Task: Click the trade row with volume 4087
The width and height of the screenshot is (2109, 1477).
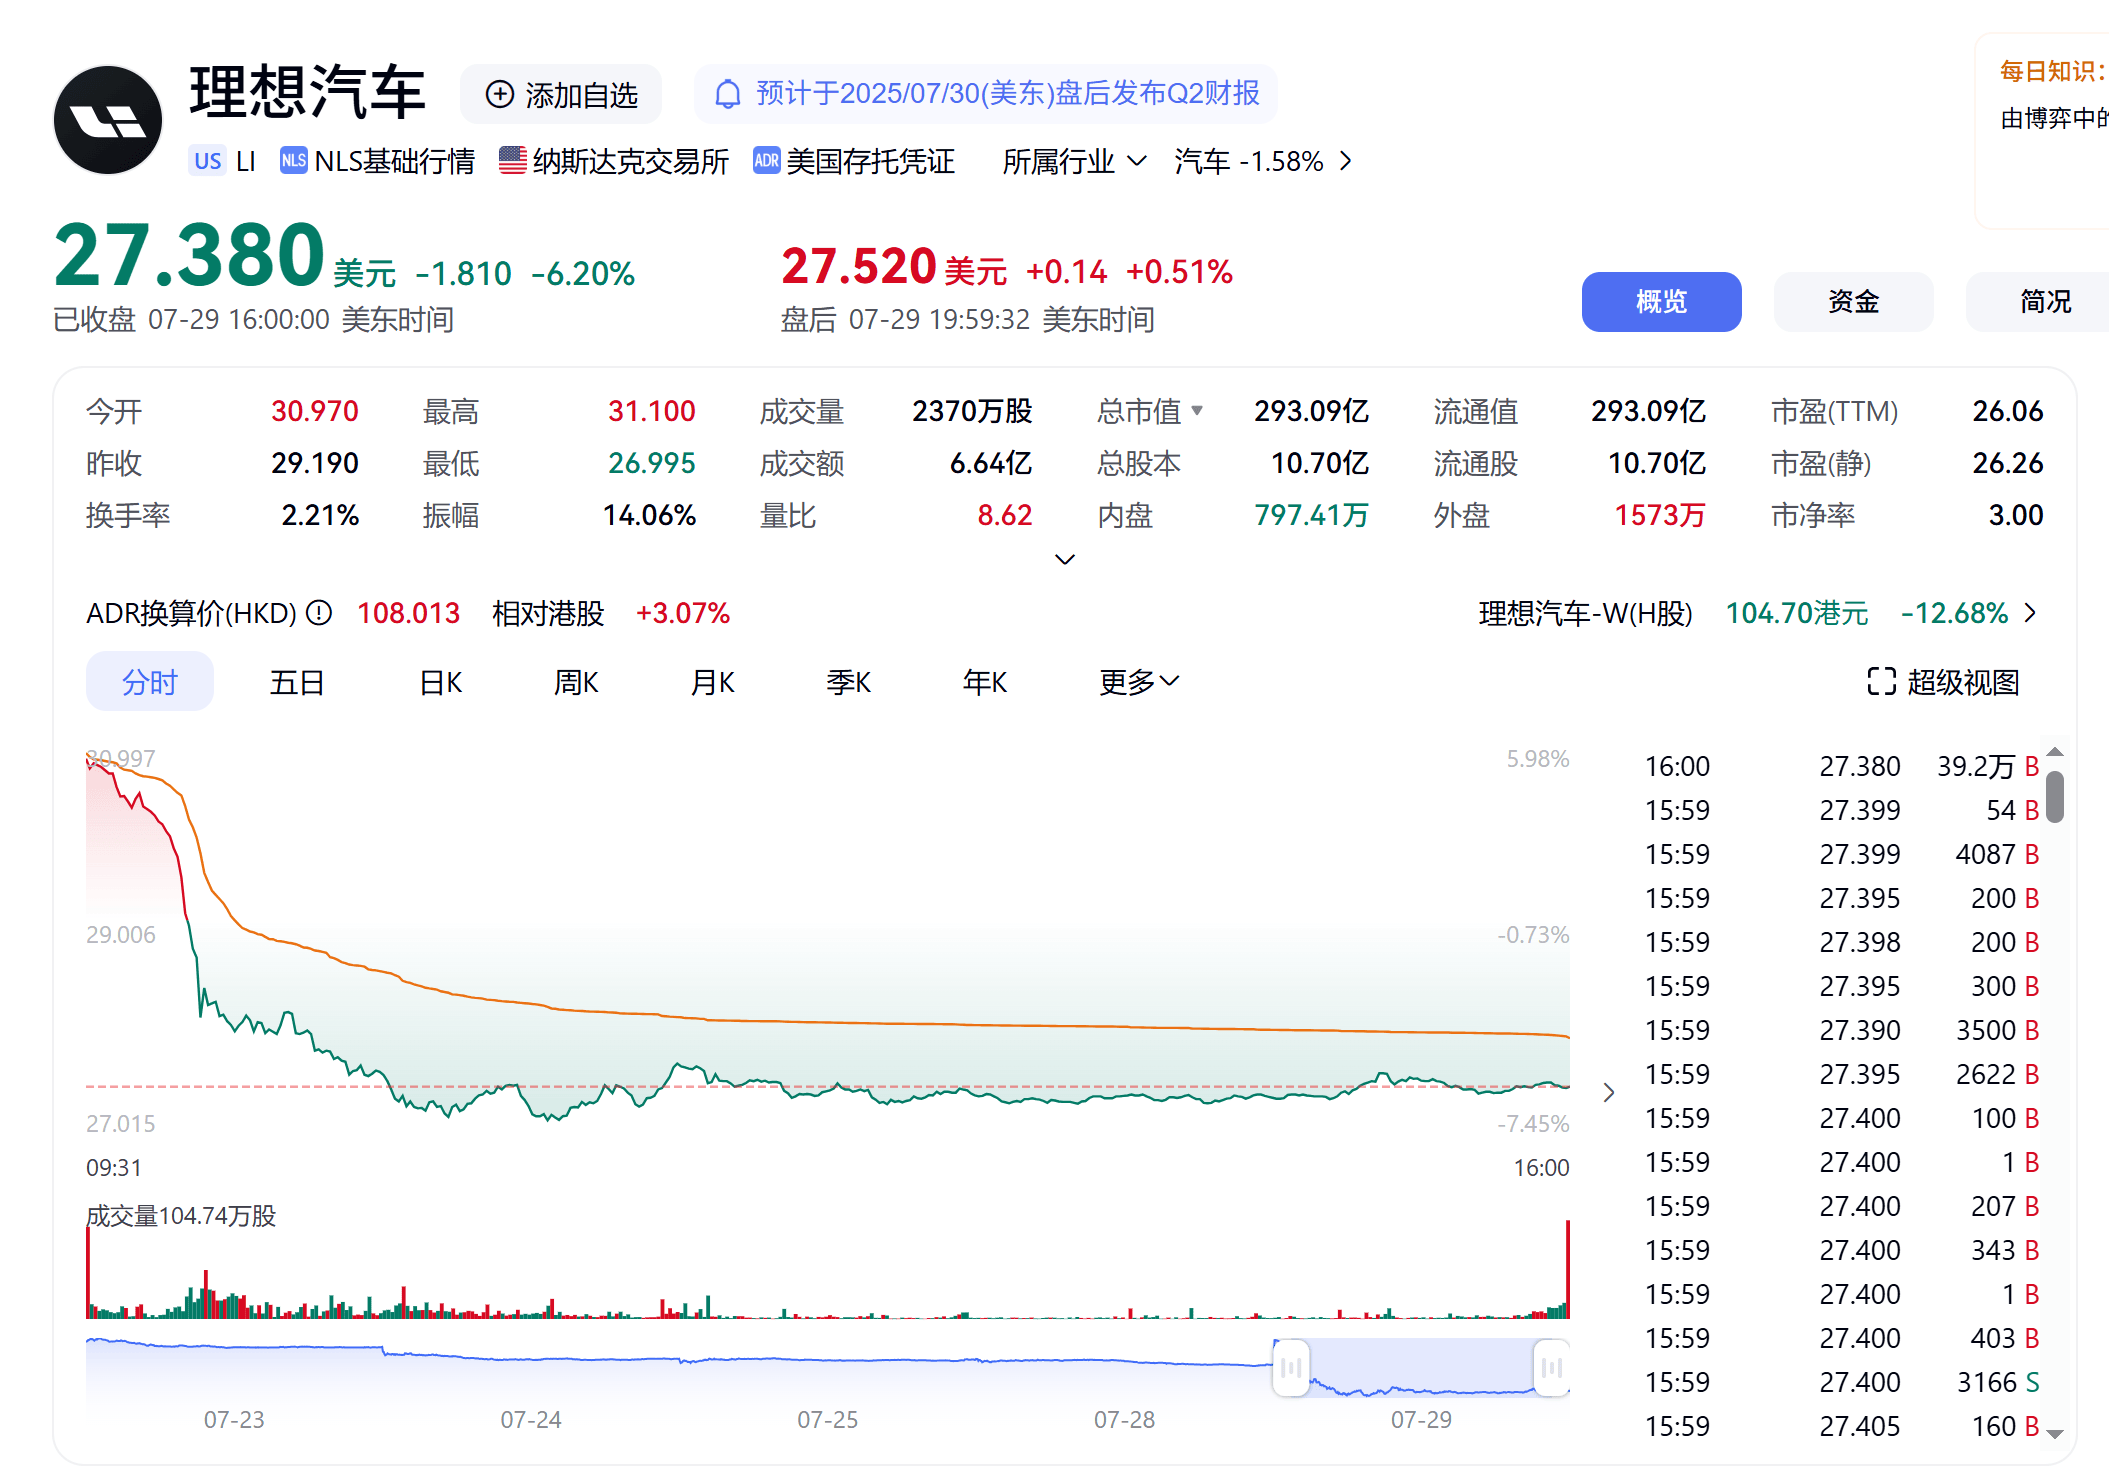Action: (1841, 854)
